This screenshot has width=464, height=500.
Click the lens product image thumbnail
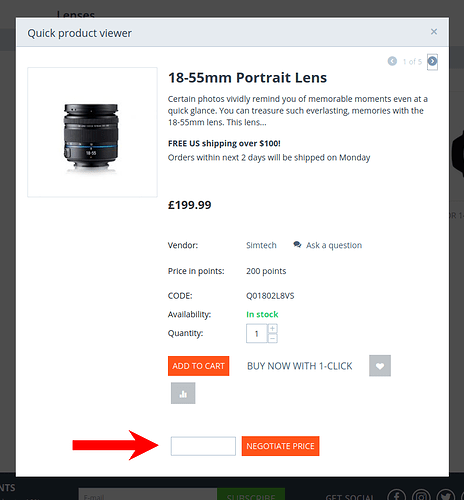(92, 132)
